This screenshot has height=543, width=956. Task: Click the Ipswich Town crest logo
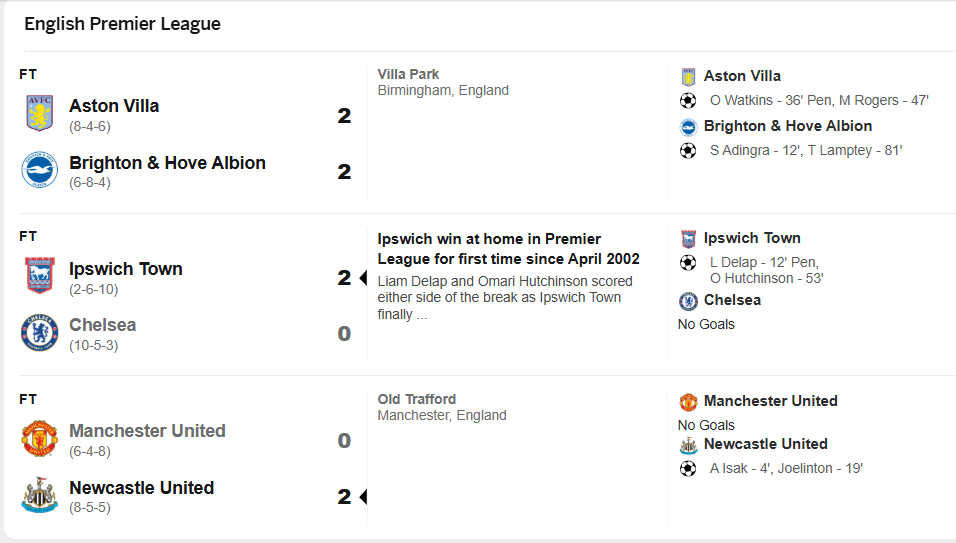[40, 276]
